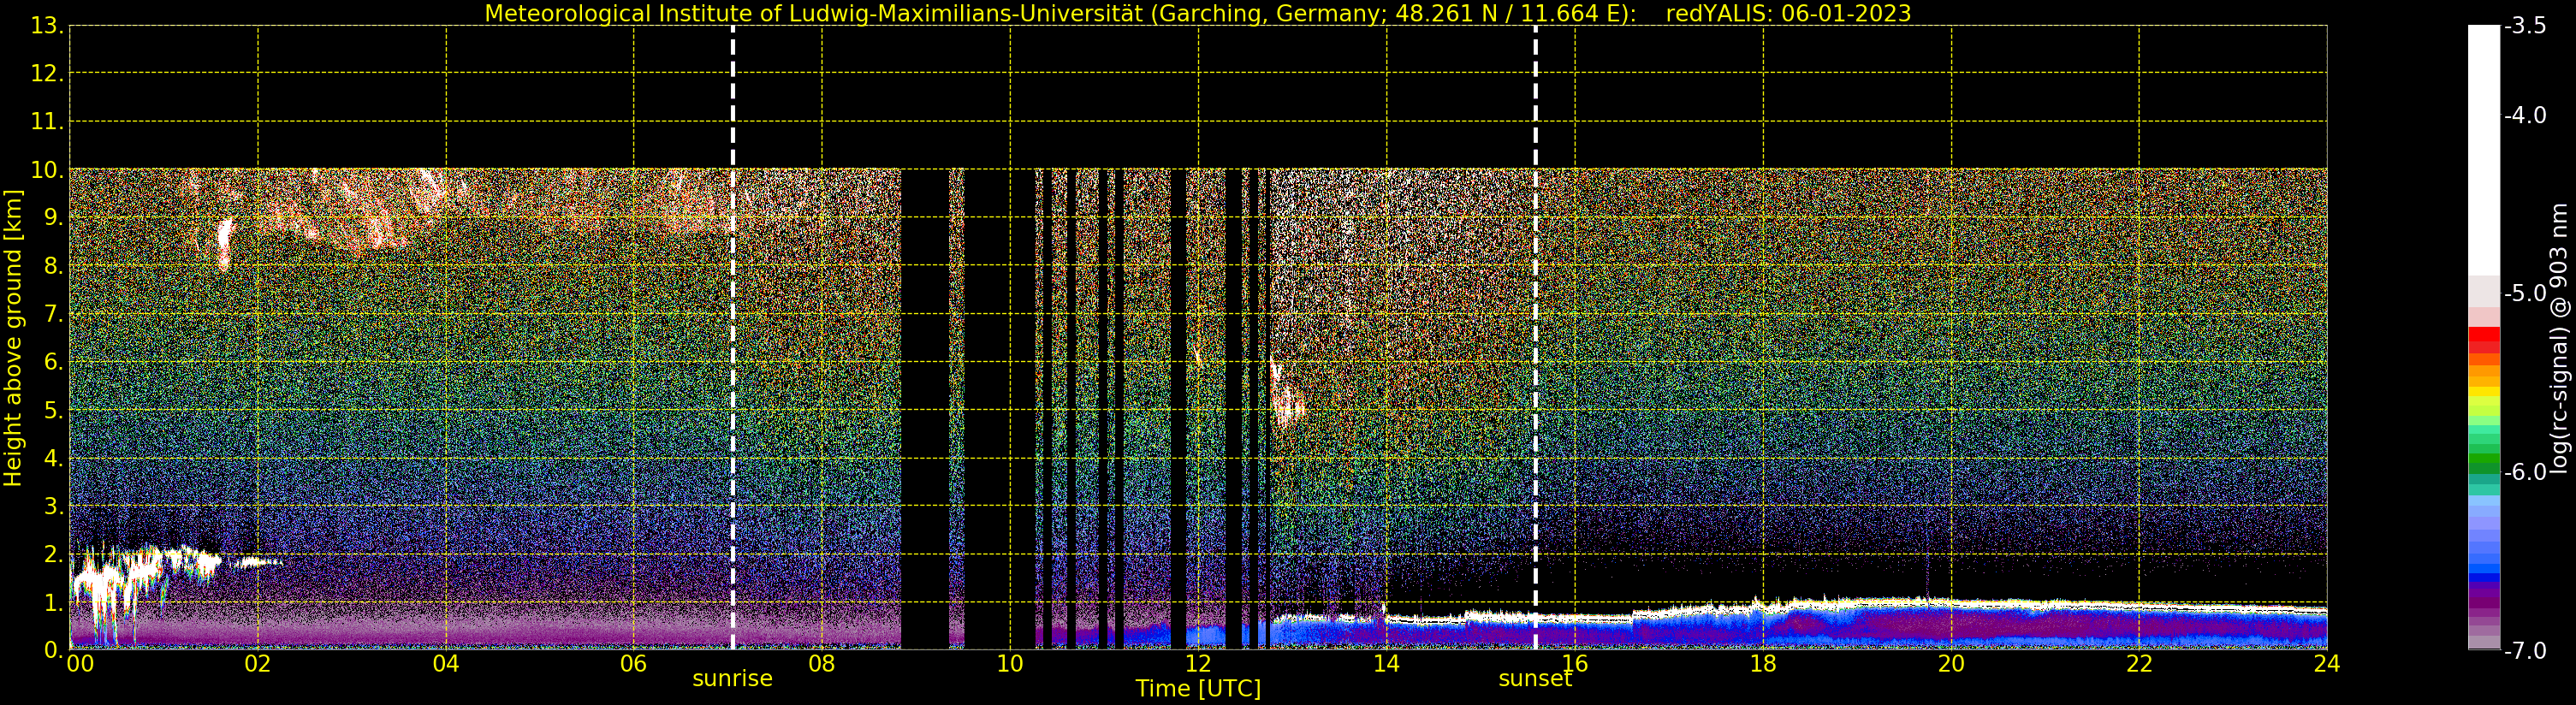Click the '9.' height axis tick label

coord(54,218)
